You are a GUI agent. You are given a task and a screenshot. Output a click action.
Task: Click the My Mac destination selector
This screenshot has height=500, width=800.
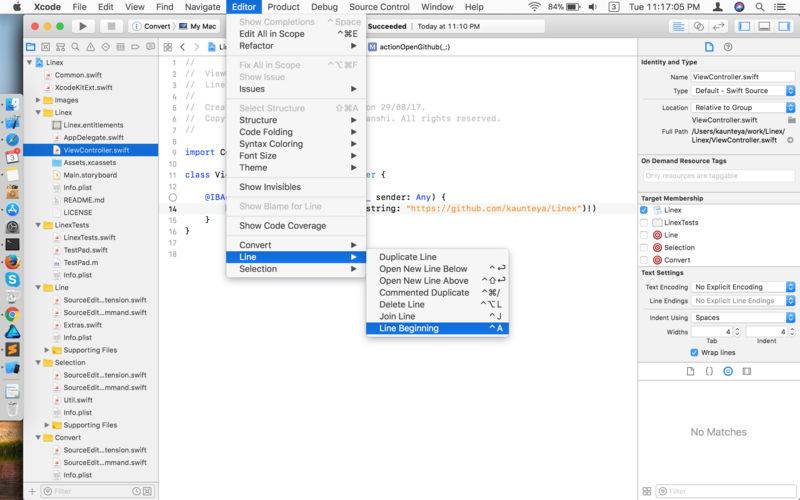pos(198,27)
